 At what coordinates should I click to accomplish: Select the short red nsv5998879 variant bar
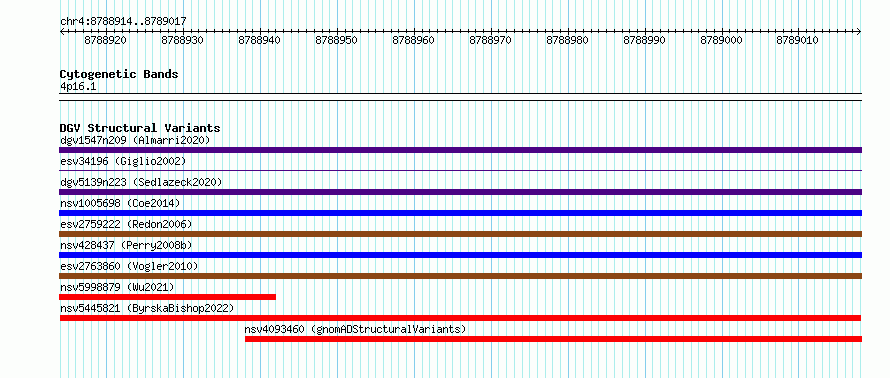[167, 297]
